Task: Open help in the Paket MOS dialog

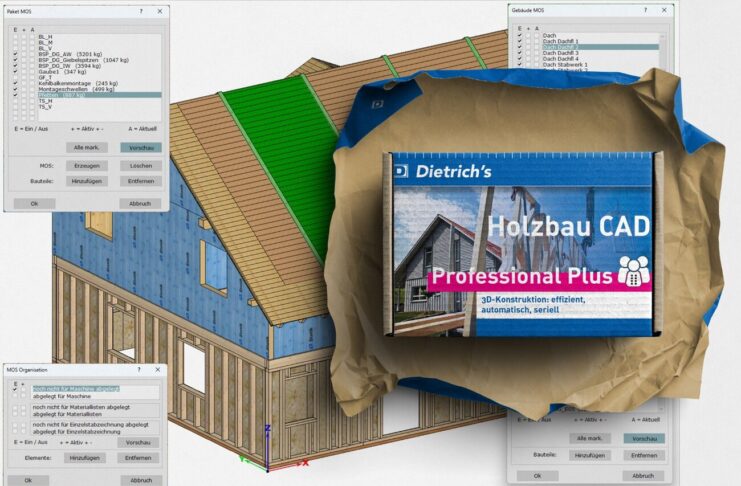Action: click(x=141, y=11)
